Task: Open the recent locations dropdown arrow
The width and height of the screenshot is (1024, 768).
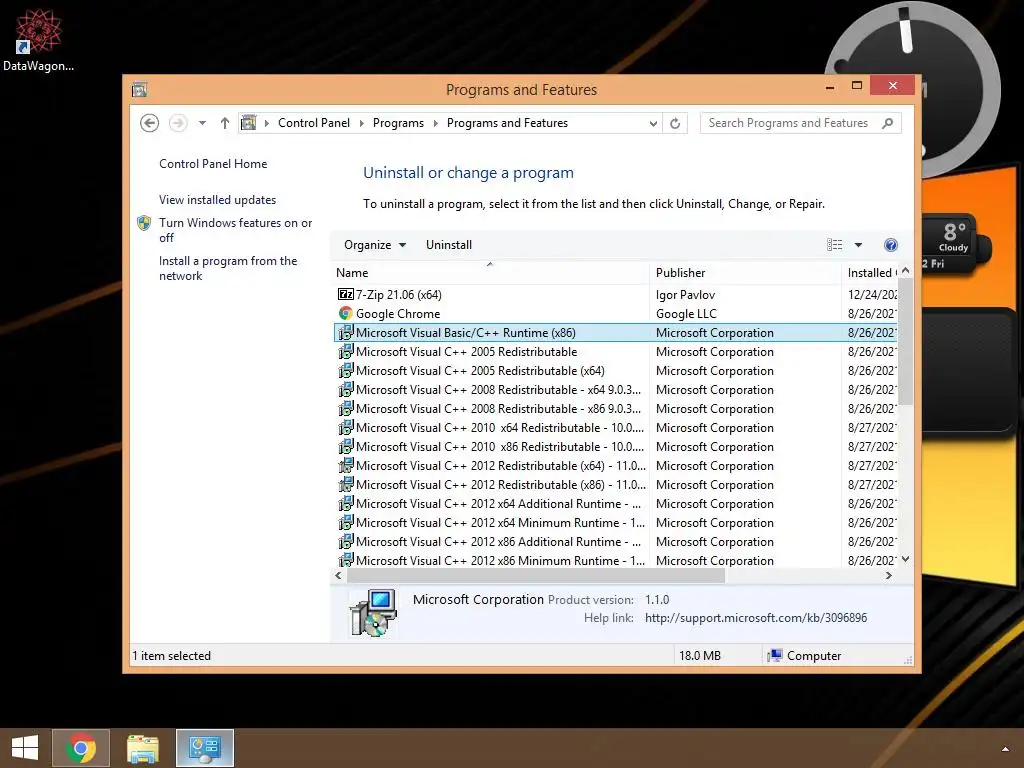Action: 202,123
